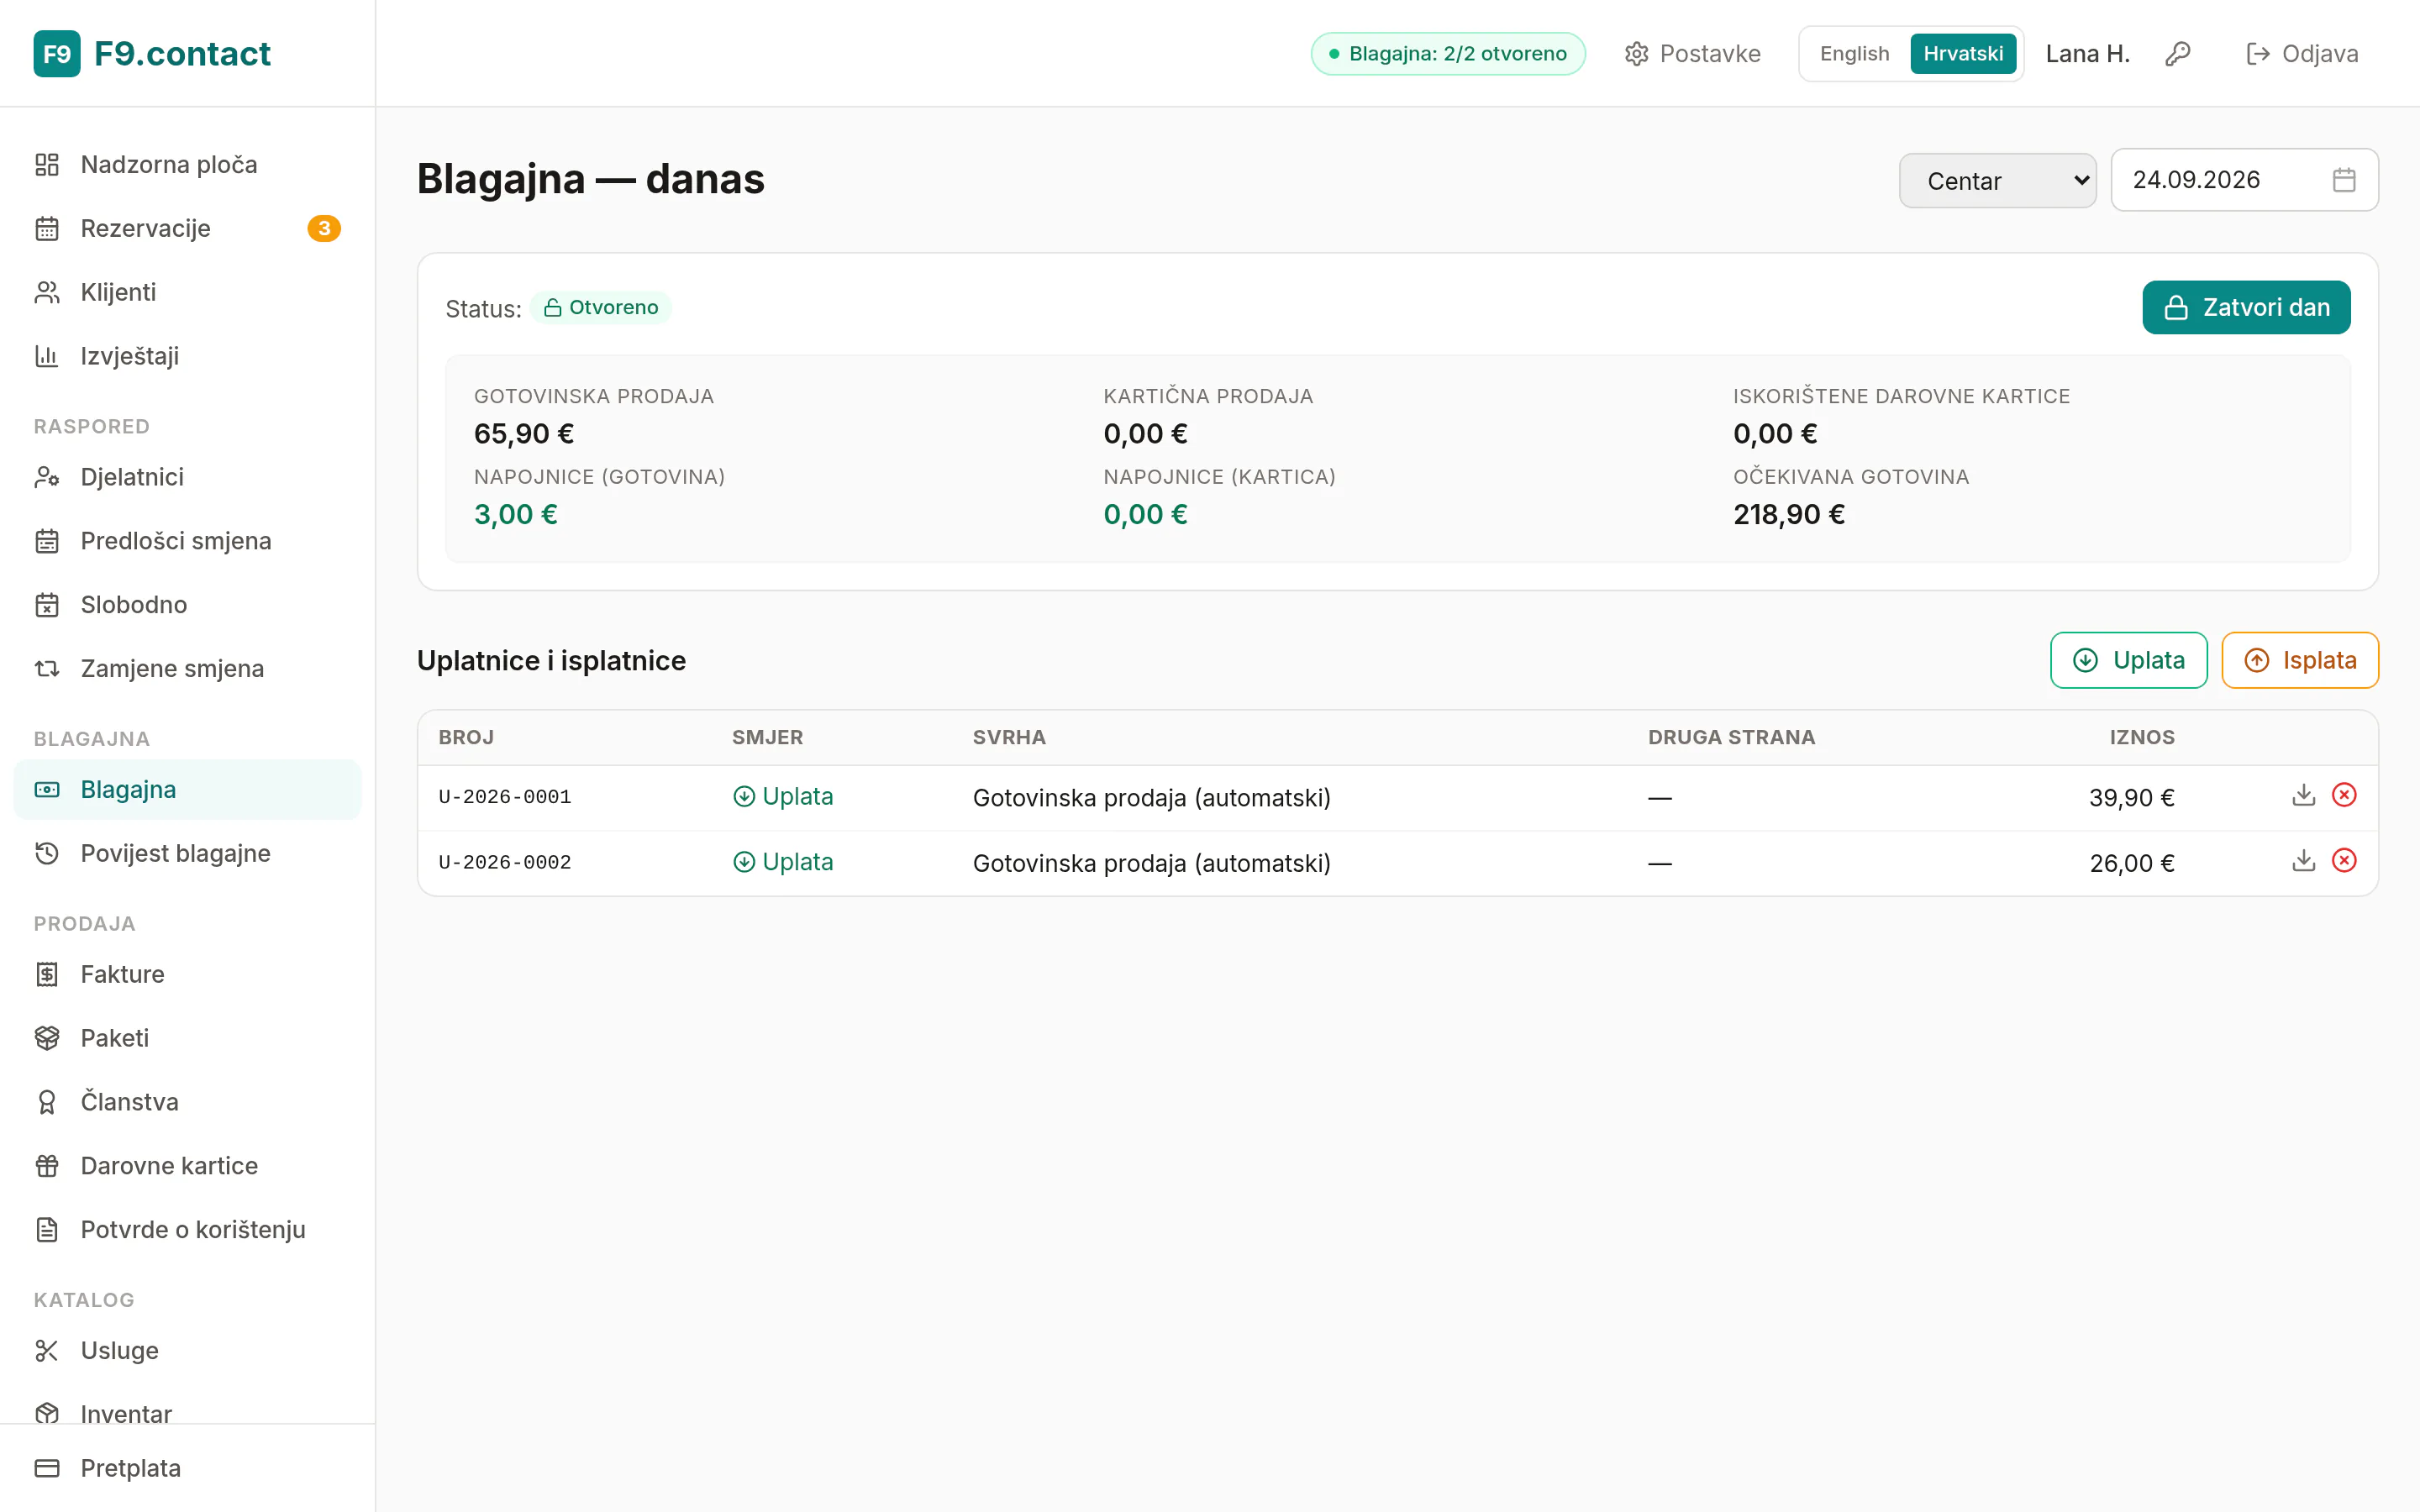Select Hrvatski language option
Screen dimensions: 2420x1512
point(1963,54)
